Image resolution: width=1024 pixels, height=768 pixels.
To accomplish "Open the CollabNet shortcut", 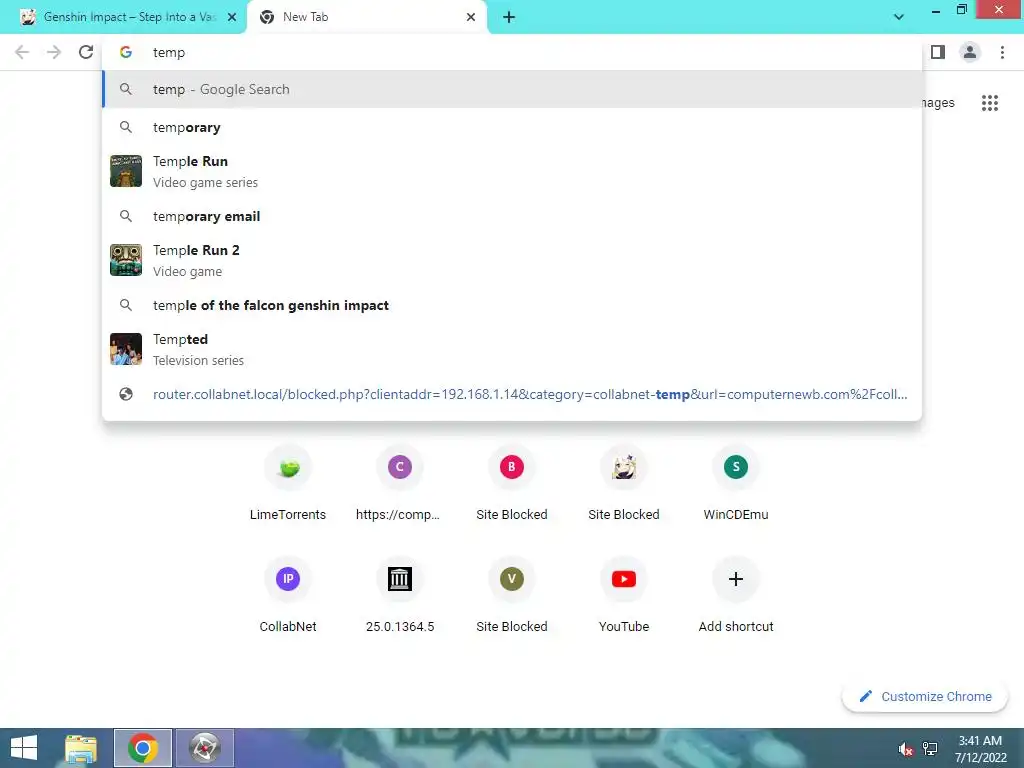I will point(288,595).
